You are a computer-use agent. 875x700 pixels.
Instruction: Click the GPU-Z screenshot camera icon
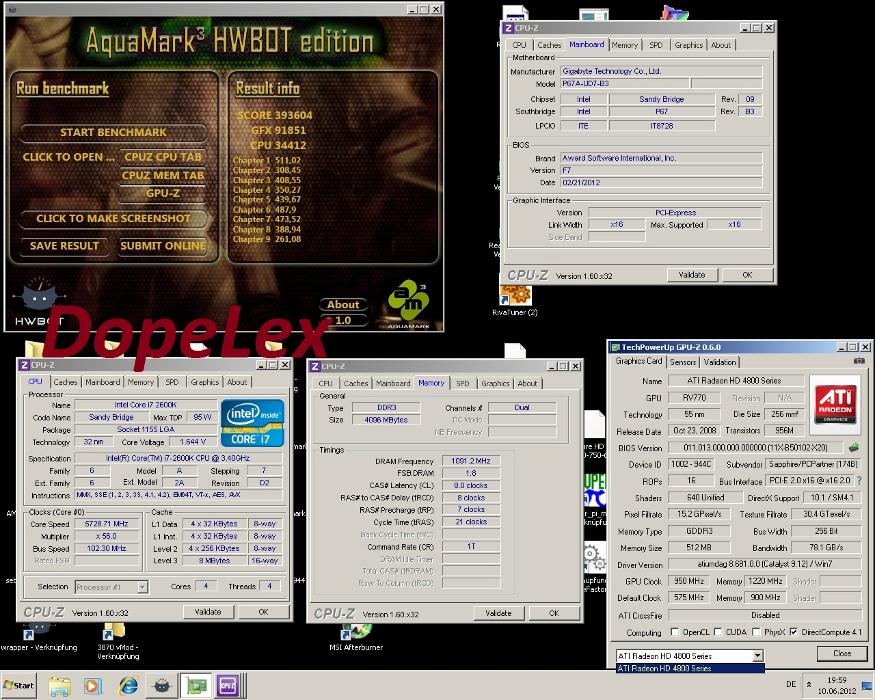859,361
